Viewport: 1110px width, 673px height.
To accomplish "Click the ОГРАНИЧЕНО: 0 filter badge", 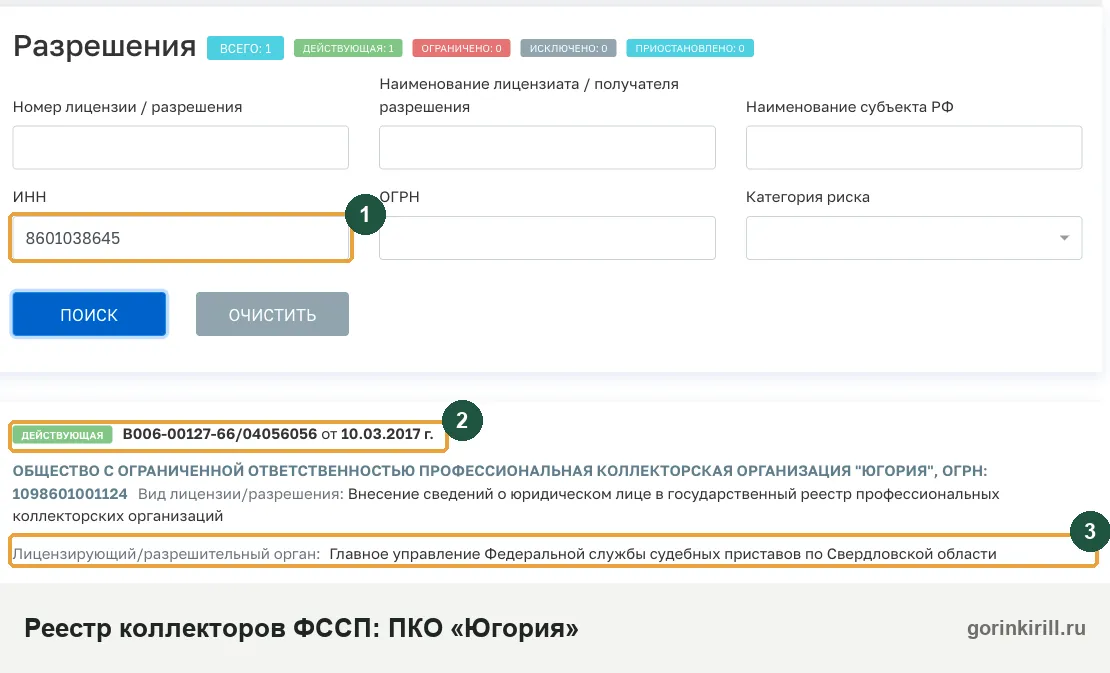I will point(462,48).
